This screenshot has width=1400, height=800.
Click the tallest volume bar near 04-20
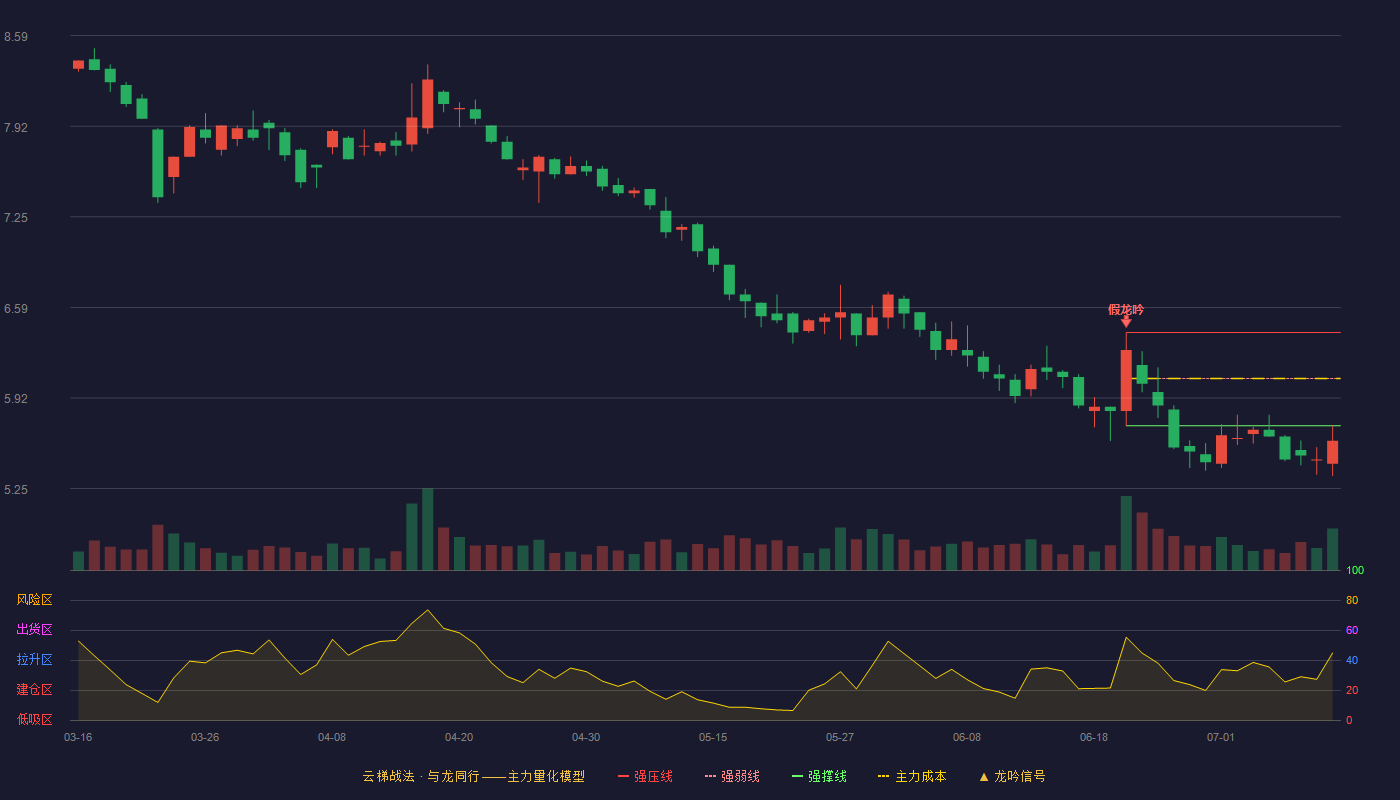pos(427,529)
